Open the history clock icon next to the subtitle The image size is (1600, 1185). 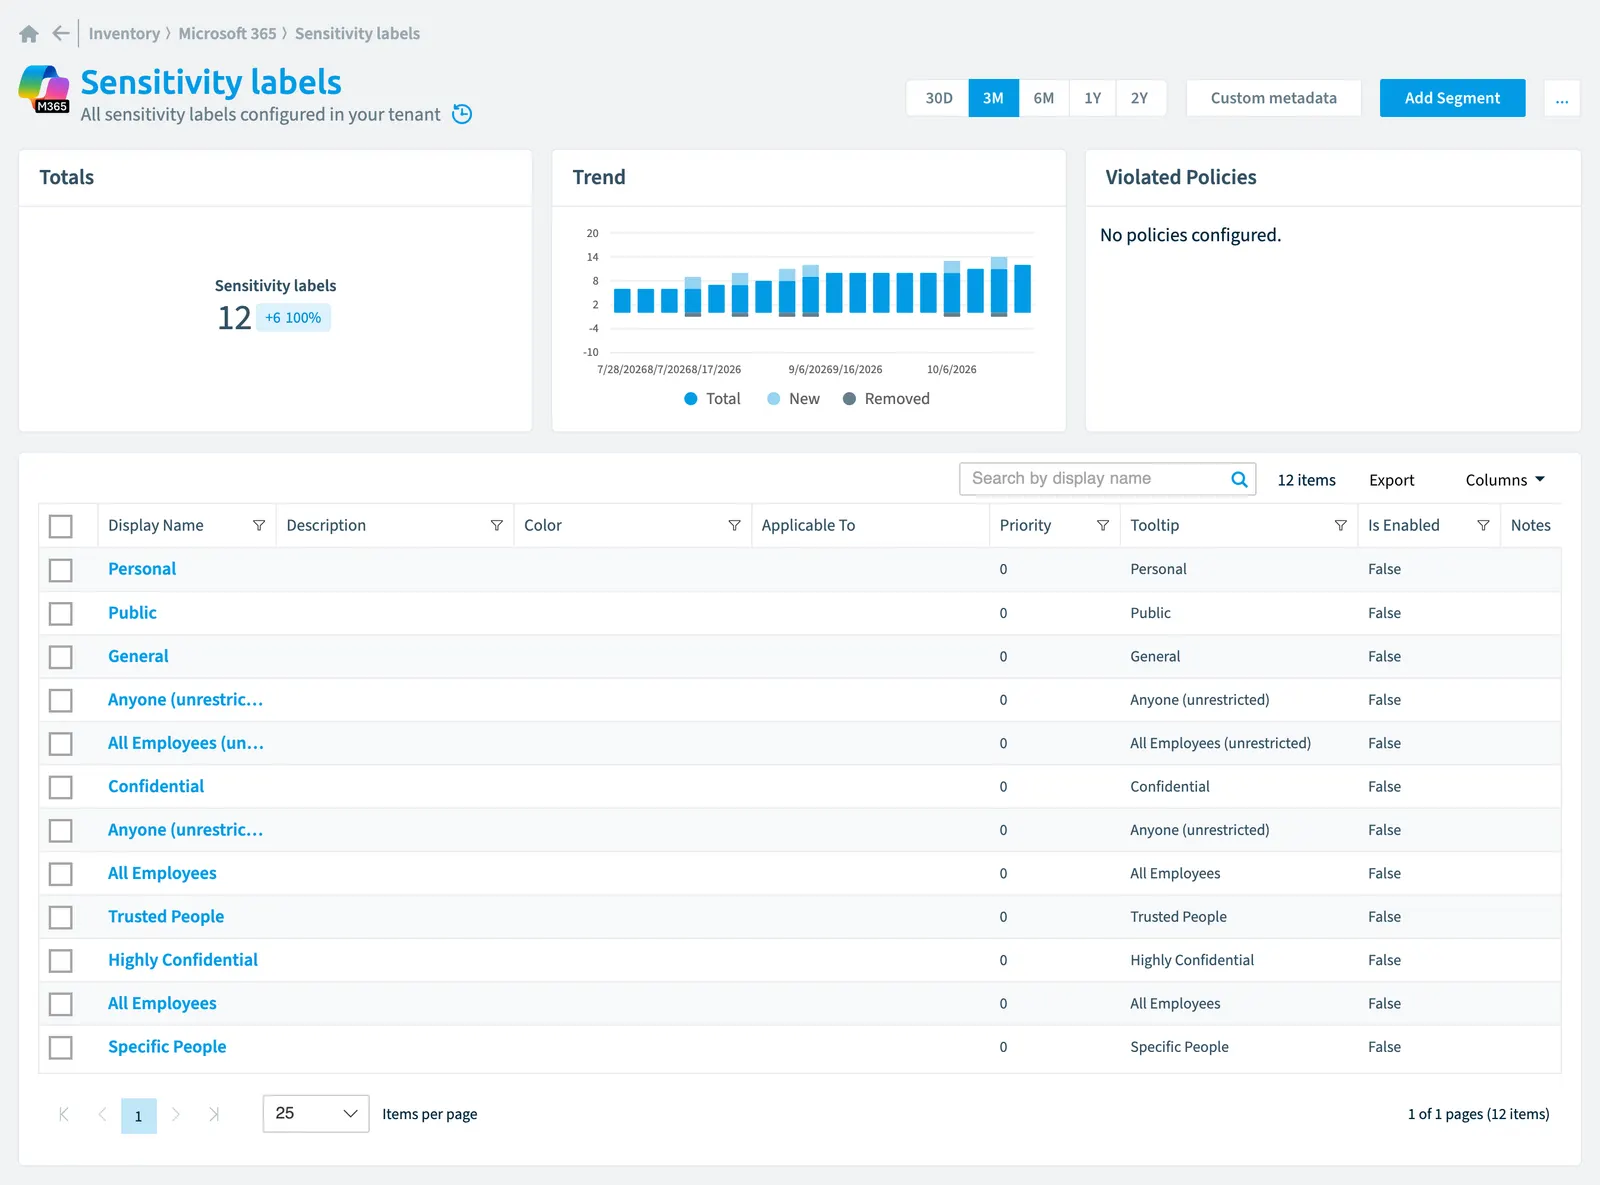tap(462, 114)
